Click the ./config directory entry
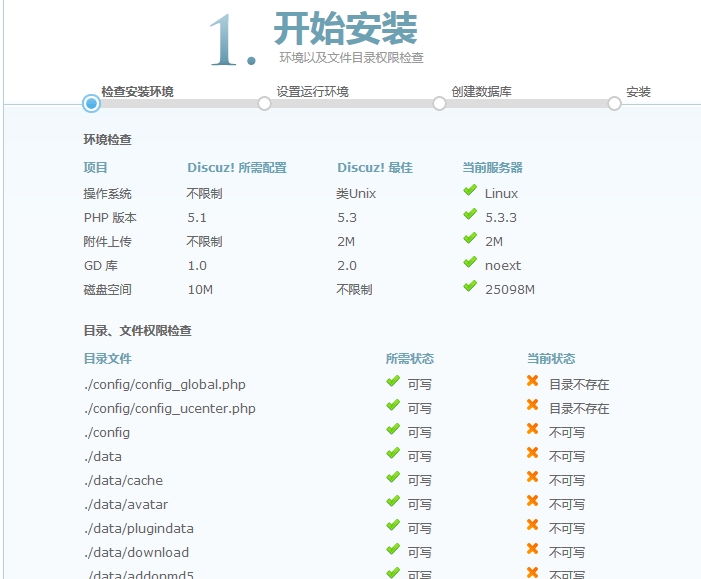The image size is (701, 579). 107,433
